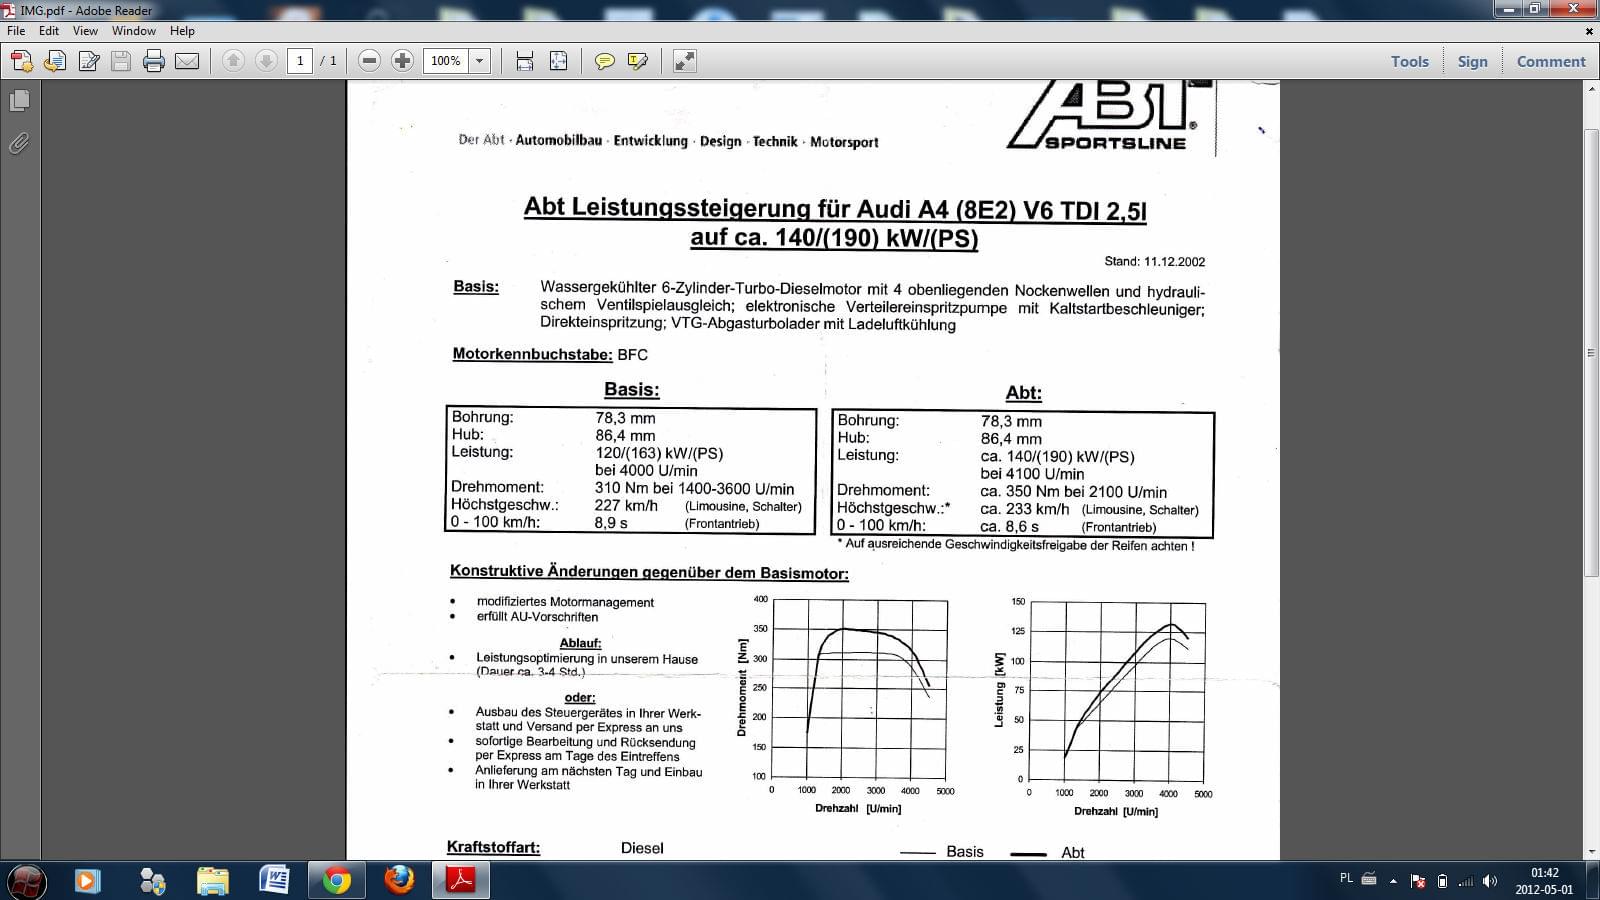Close document with X below title bar
Viewport: 1600px width, 900px height.
click(1589, 31)
